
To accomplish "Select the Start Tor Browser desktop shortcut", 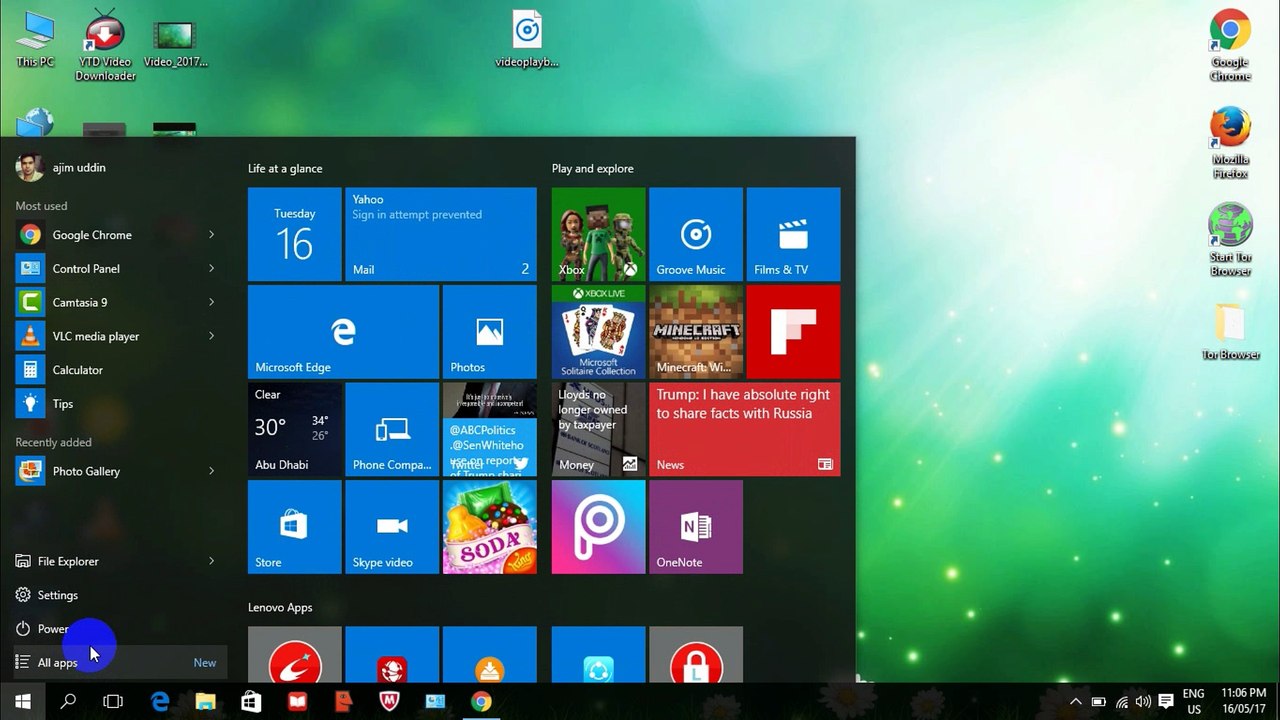I will [x=1231, y=240].
